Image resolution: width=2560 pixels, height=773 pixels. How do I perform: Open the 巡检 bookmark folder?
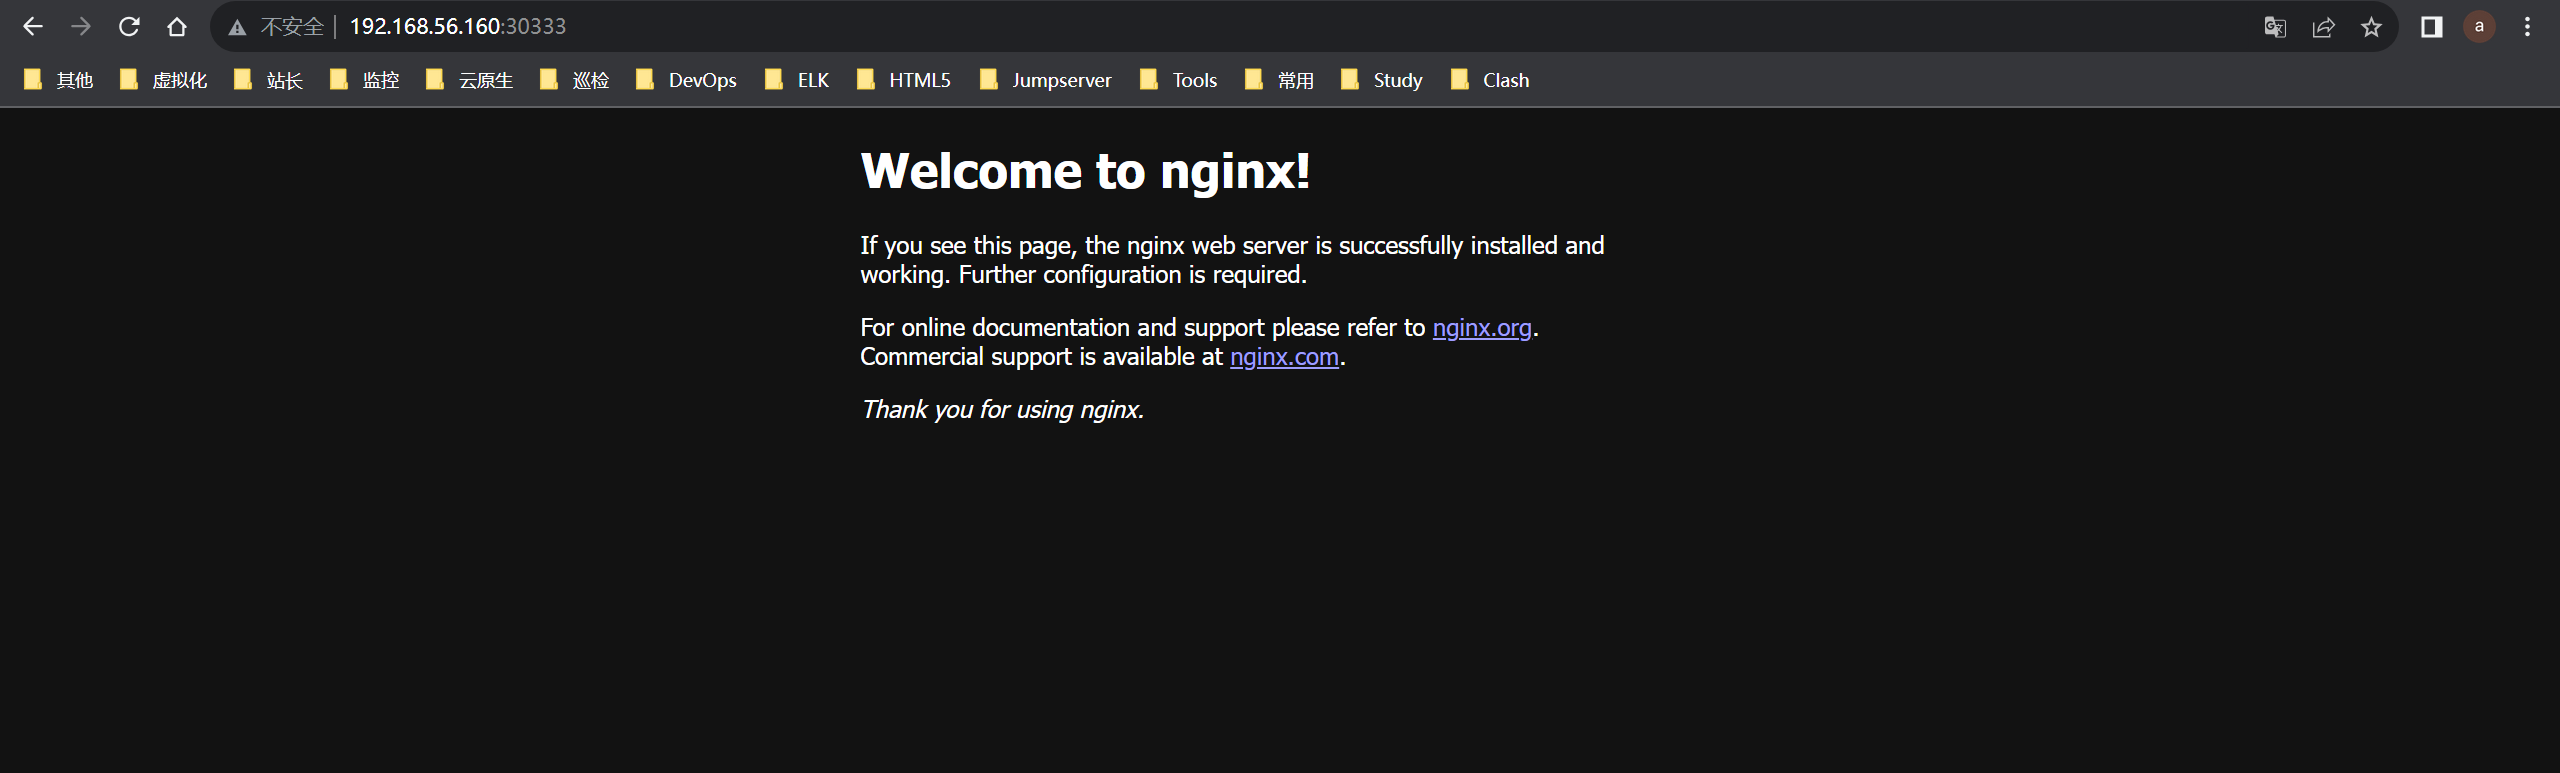(575, 80)
